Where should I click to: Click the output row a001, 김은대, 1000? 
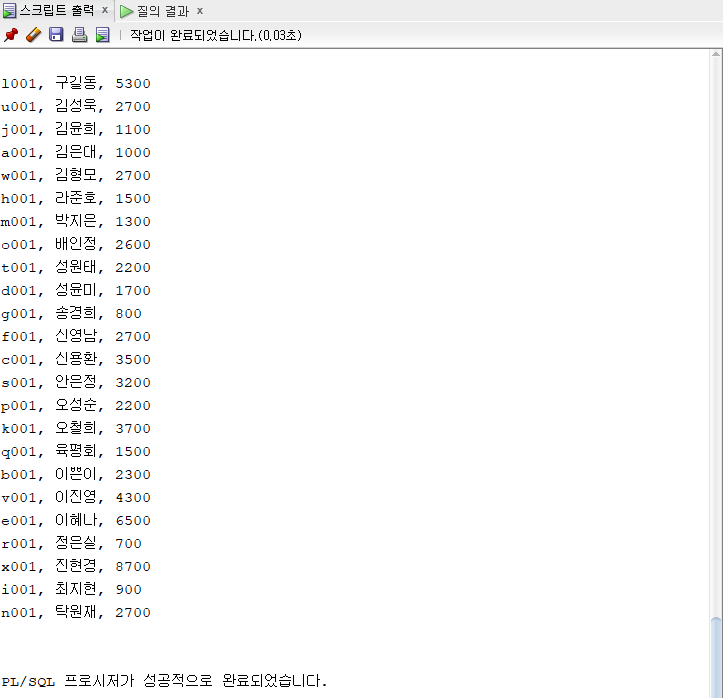[76, 153]
